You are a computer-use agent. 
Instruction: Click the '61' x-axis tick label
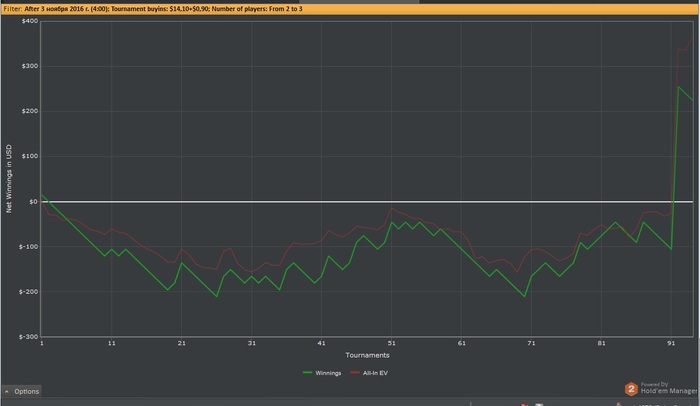pyautogui.click(x=462, y=343)
